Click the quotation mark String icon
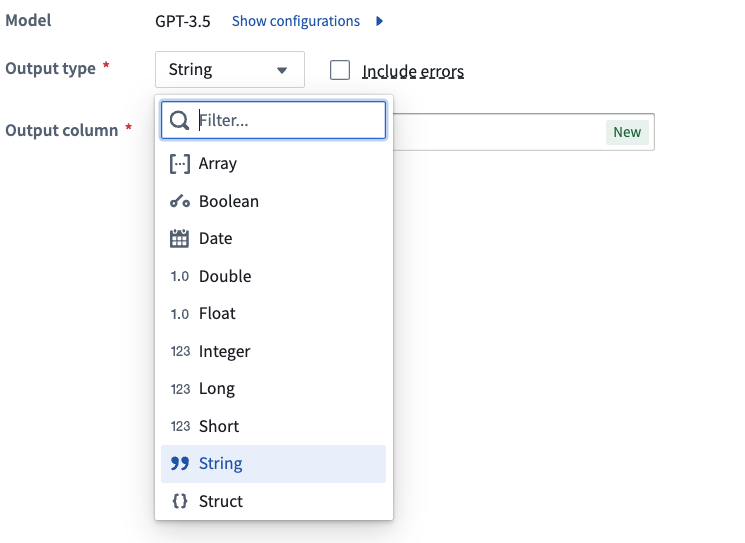The image size is (745, 543). coord(180,463)
